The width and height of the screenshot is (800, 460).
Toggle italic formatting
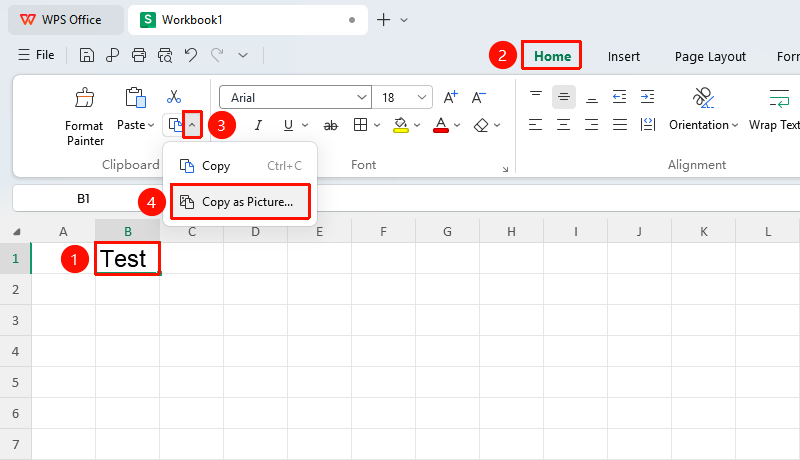258,125
